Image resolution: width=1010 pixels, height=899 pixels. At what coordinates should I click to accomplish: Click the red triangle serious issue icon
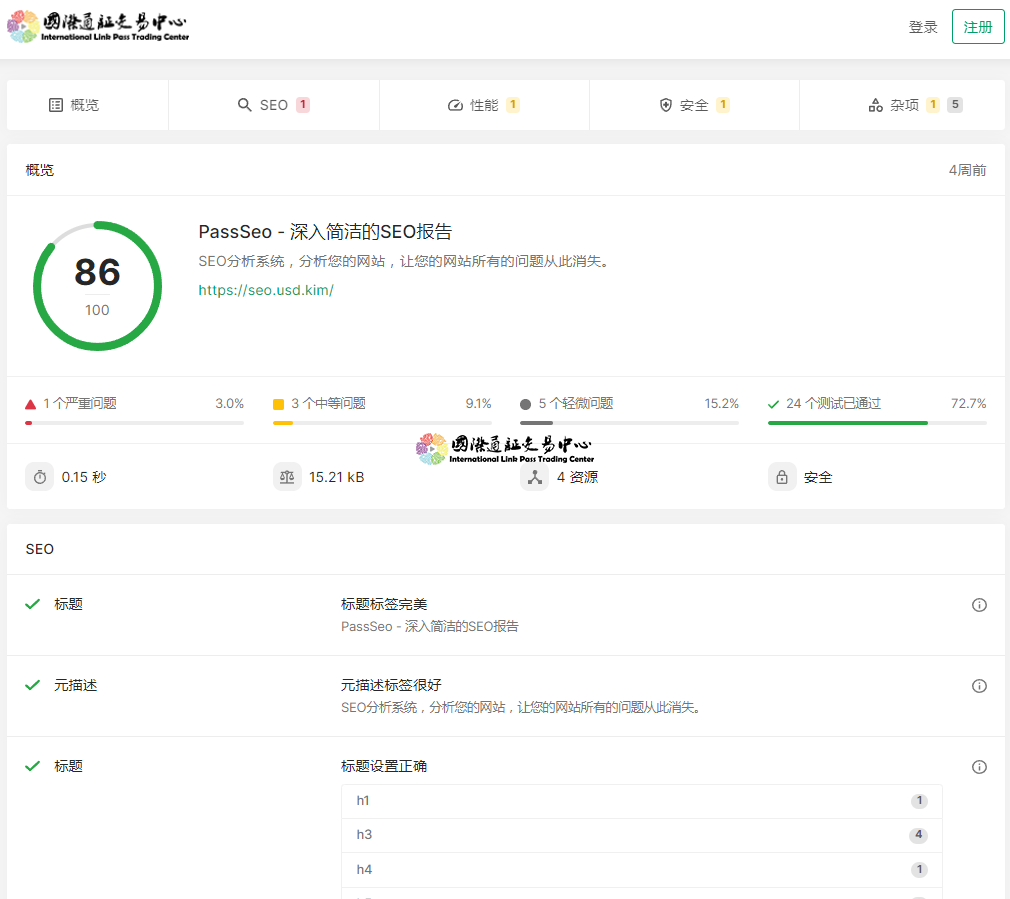click(x=30, y=404)
